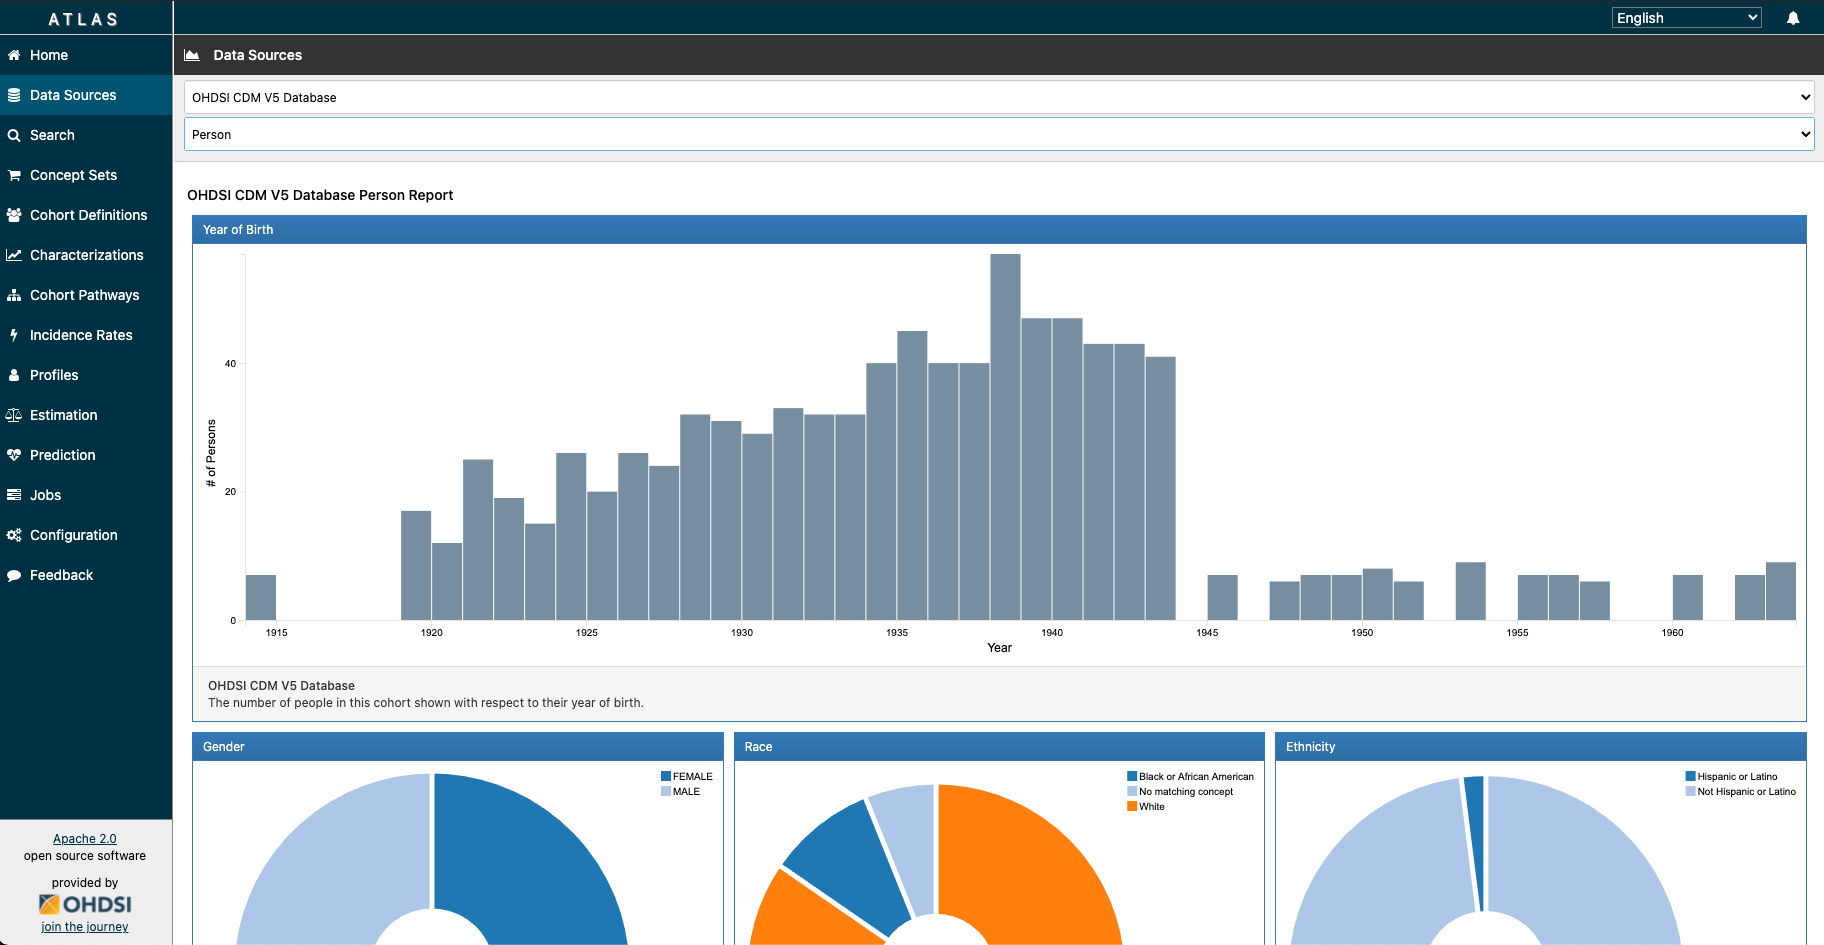The width and height of the screenshot is (1824, 945).
Task: Open the OHDSI CDM V5 Database source dropdown
Action: coord(999,97)
